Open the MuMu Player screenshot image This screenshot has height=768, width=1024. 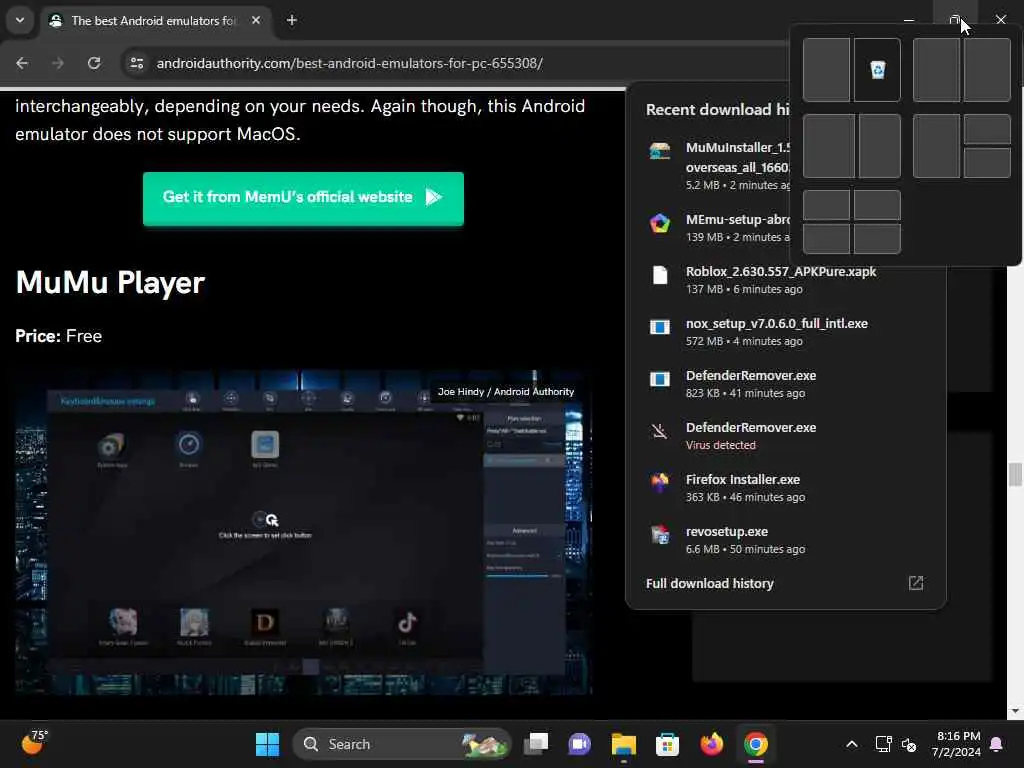[x=304, y=532]
